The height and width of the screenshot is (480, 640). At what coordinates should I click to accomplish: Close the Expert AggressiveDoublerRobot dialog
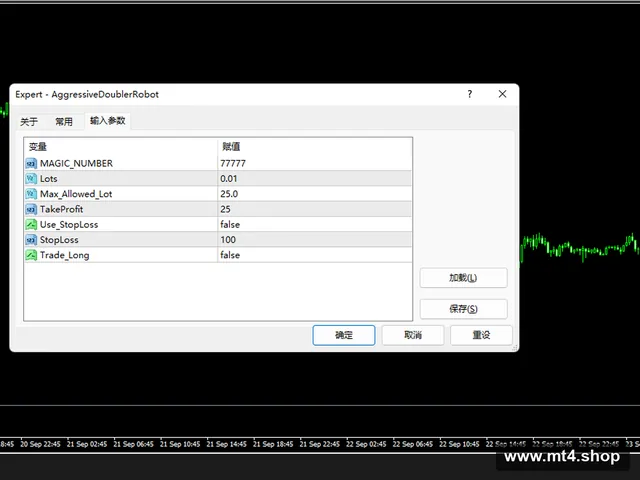pos(502,94)
